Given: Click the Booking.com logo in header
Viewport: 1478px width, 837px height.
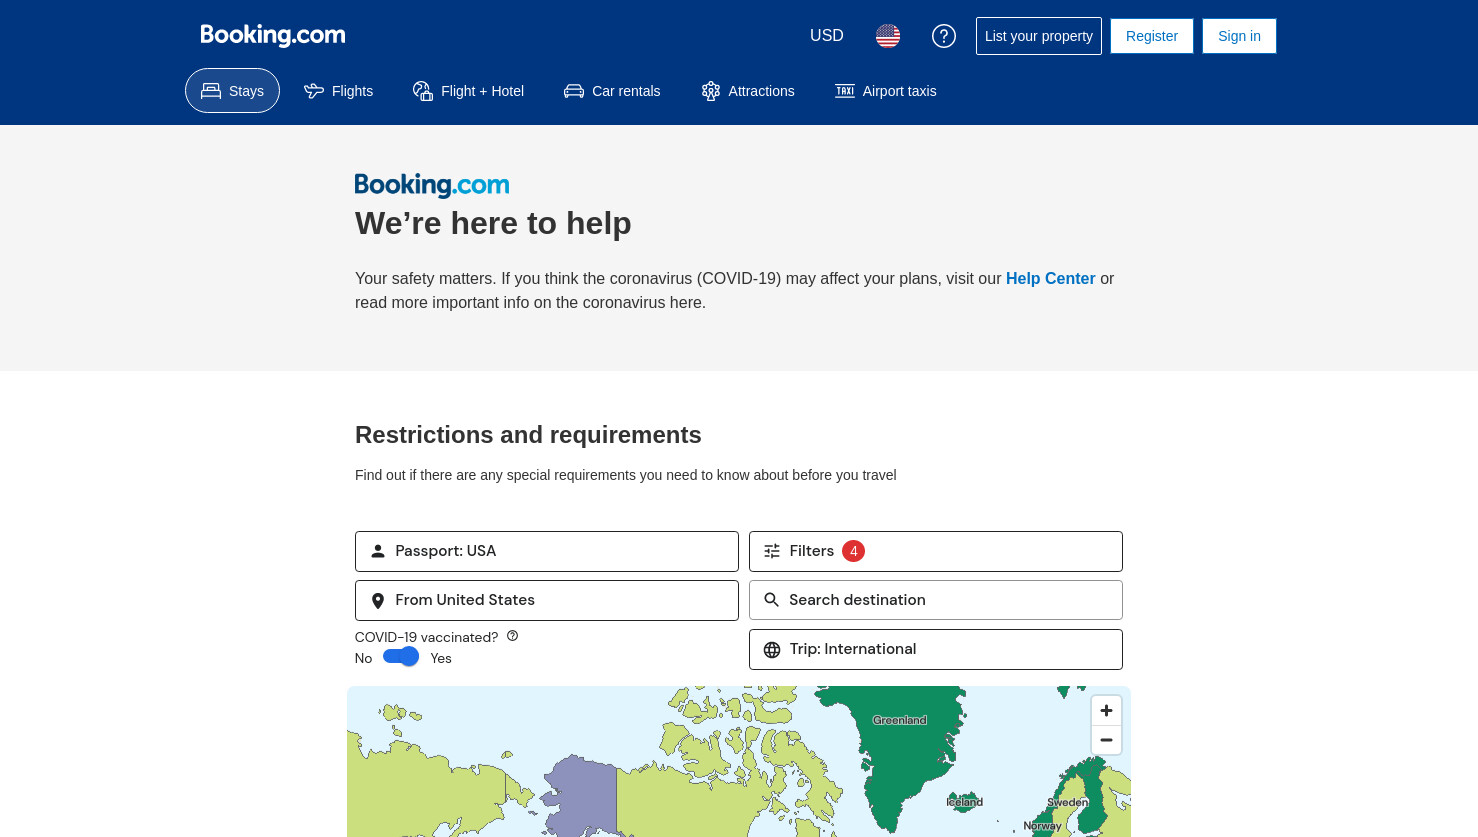Looking at the screenshot, I should coord(272,35).
